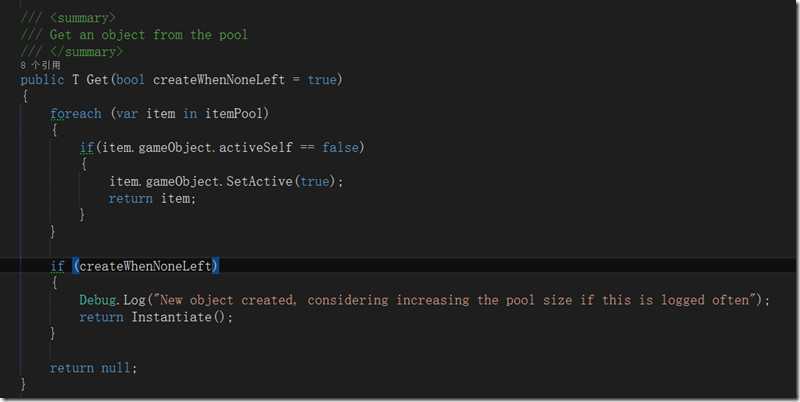Click the 'return item;' statement
Viewport: 800px width, 402px height.
coord(152,198)
